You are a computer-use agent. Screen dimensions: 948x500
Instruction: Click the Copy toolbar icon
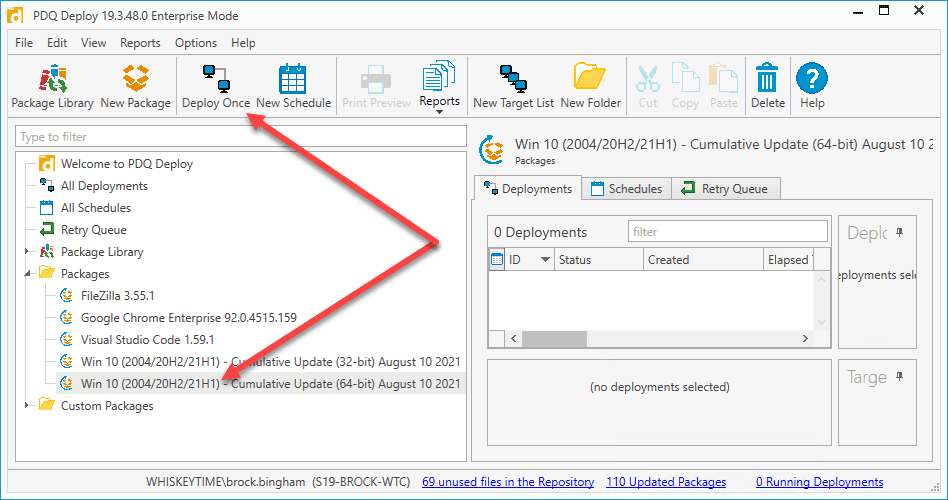[x=685, y=78]
